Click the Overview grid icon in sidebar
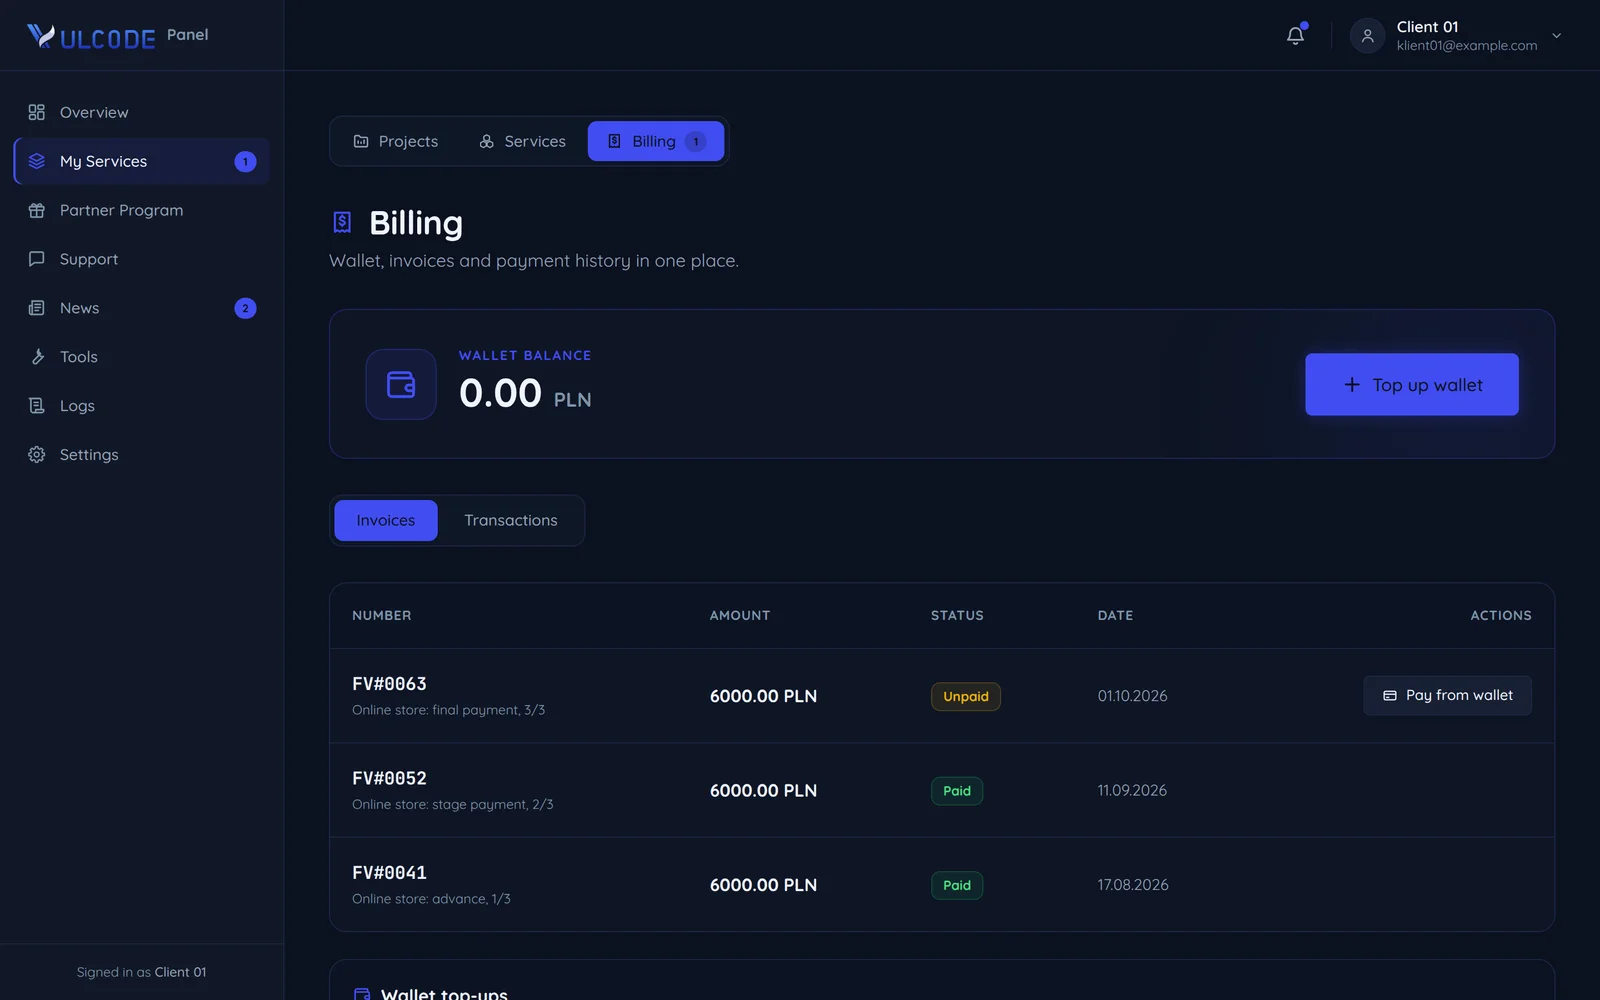 [37, 112]
